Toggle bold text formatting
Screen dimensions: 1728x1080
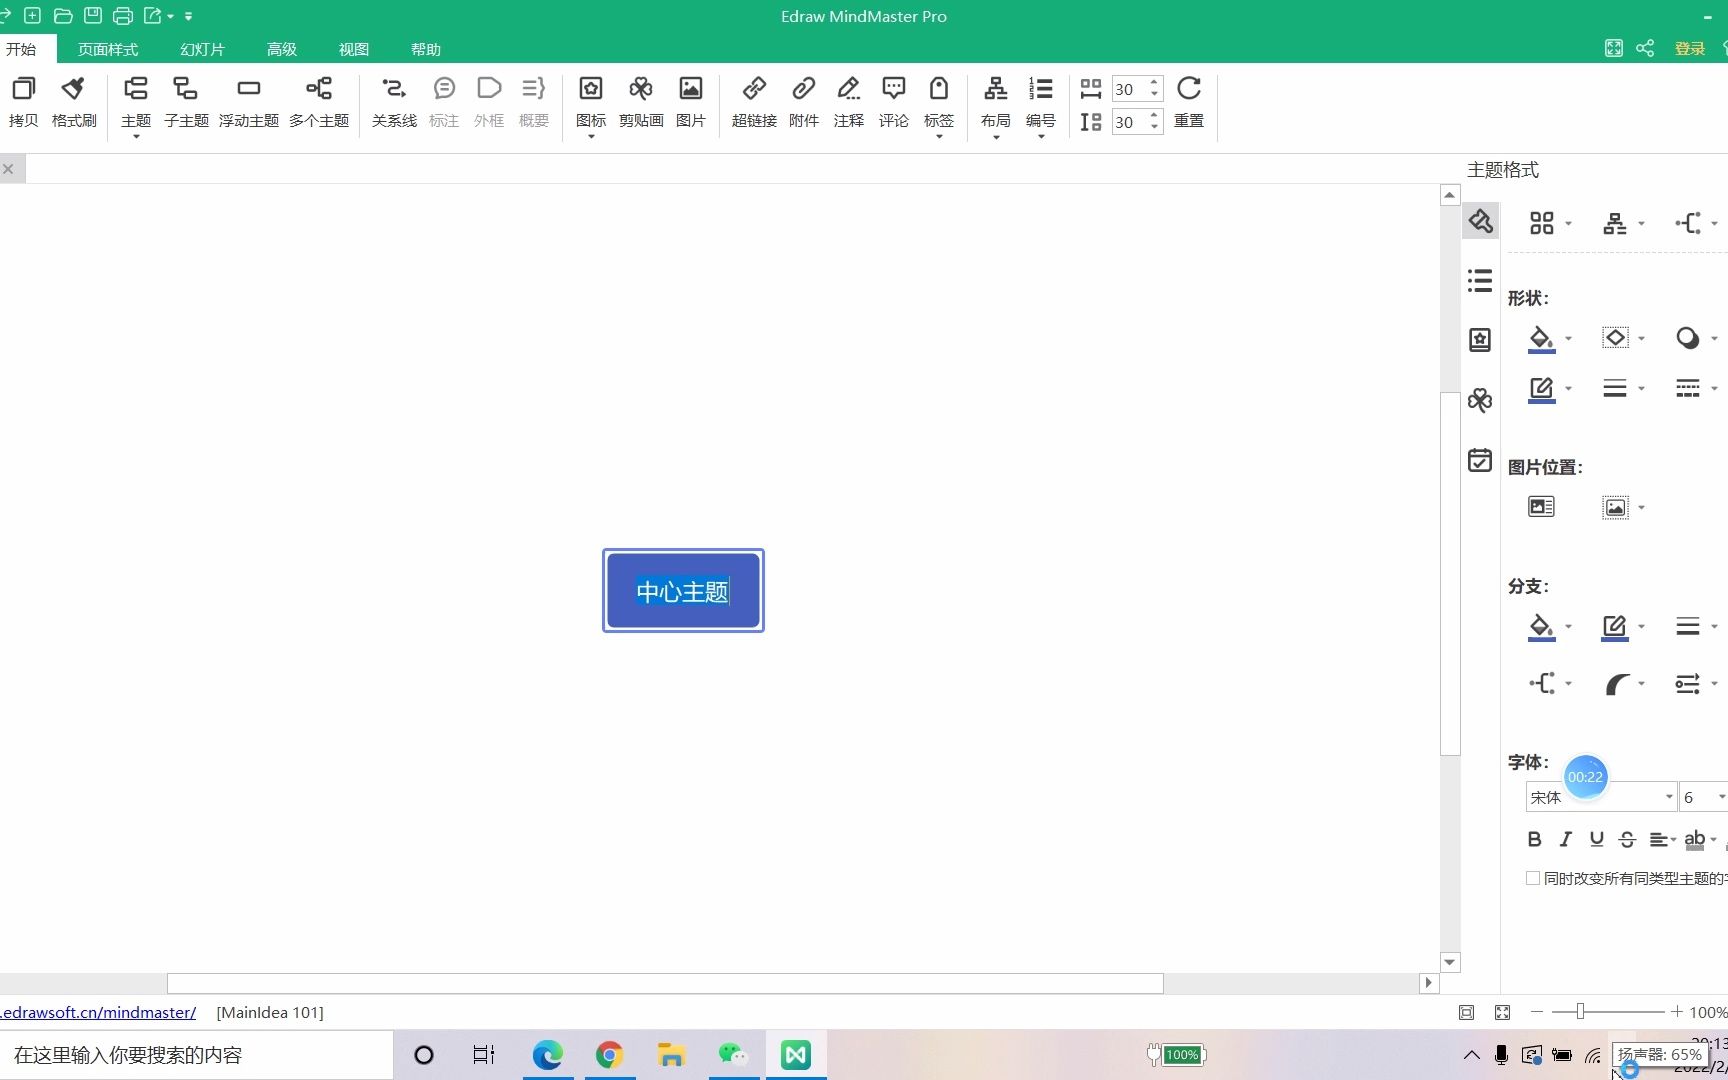pyautogui.click(x=1534, y=839)
